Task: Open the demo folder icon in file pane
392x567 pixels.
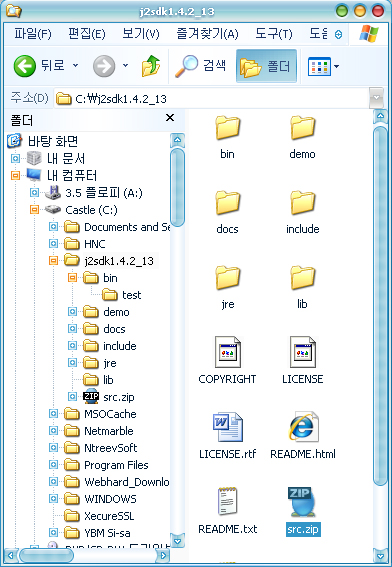Action: click(302, 128)
